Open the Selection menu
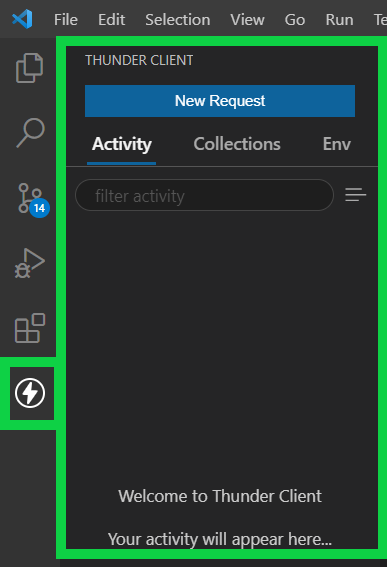 (178, 20)
